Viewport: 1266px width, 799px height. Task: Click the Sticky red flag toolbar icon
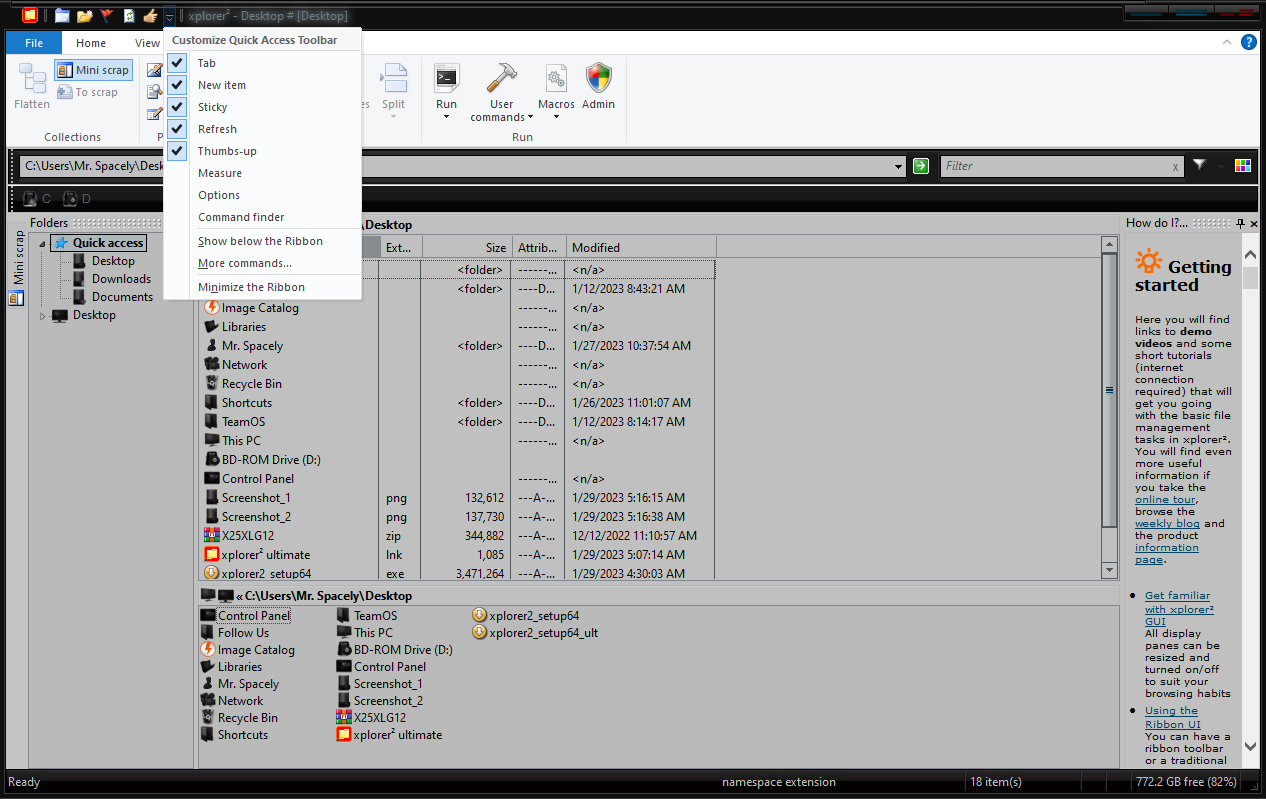[x=106, y=16]
